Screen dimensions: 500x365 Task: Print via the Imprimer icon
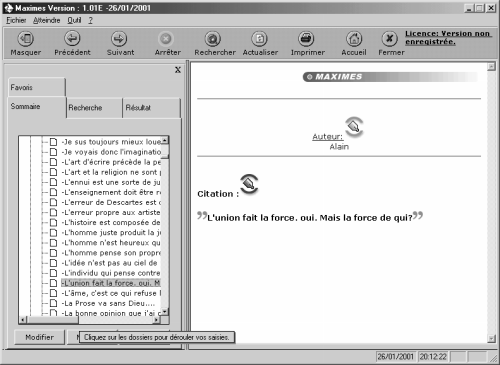coord(306,39)
